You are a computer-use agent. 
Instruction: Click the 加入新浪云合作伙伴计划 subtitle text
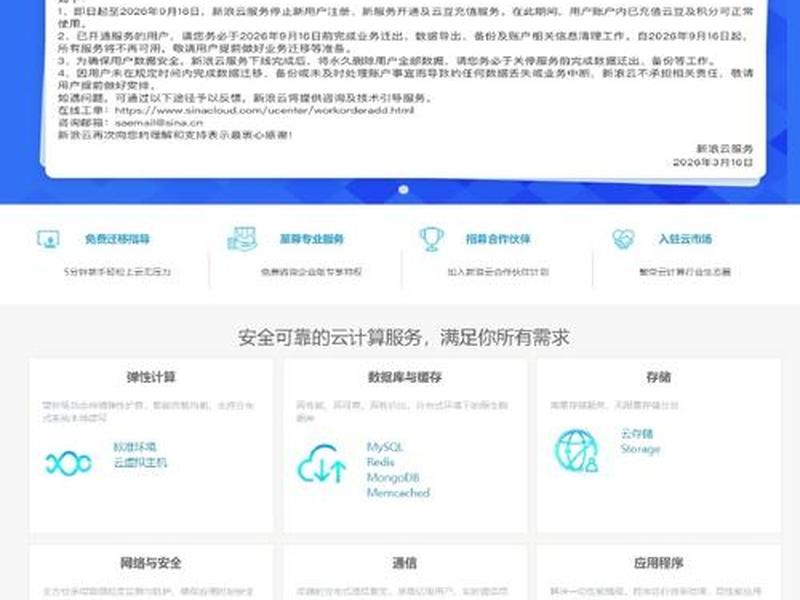click(x=498, y=272)
